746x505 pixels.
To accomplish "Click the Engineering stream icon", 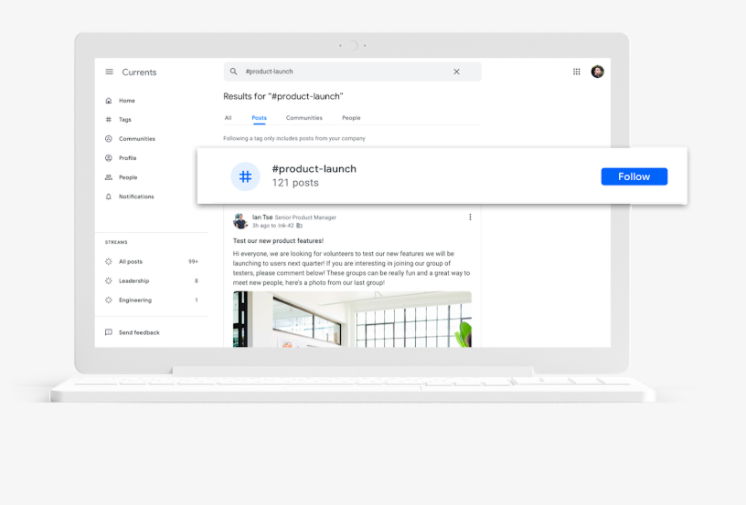I will tap(108, 300).
